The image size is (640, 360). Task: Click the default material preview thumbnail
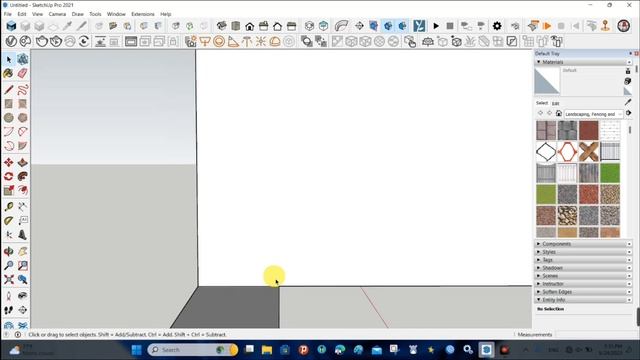pyautogui.click(x=547, y=81)
